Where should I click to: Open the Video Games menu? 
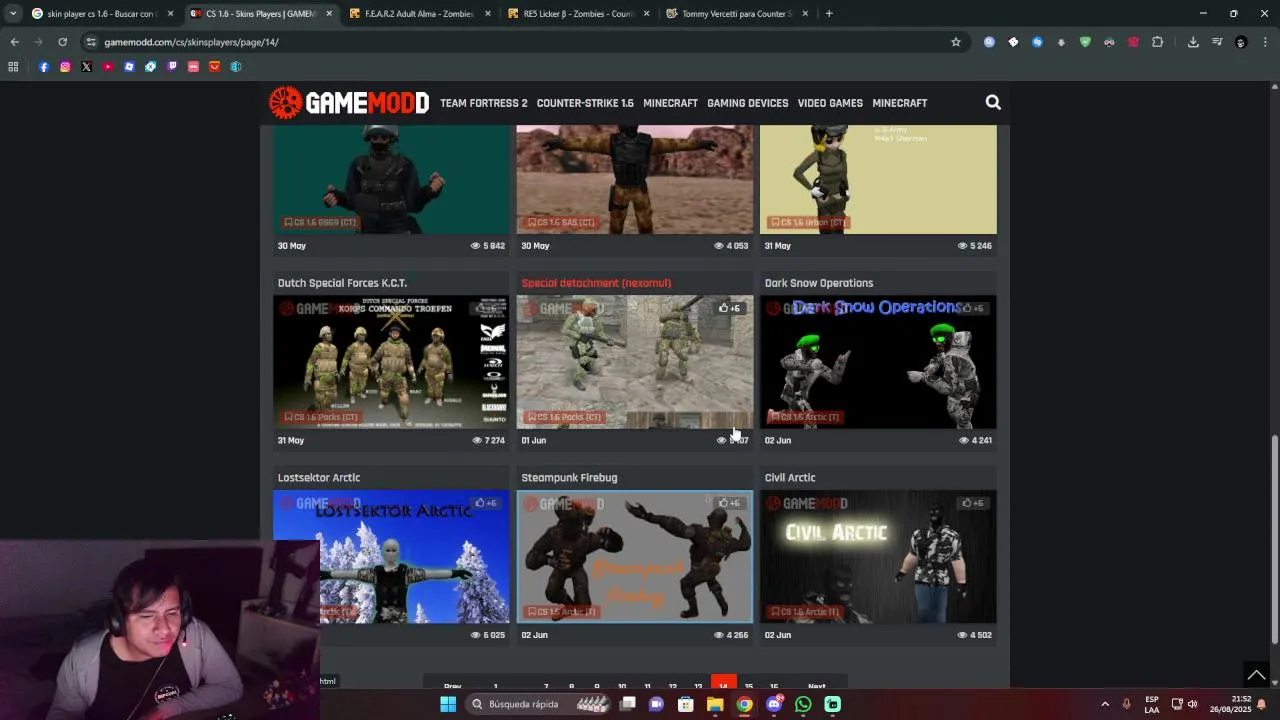tap(830, 103)
